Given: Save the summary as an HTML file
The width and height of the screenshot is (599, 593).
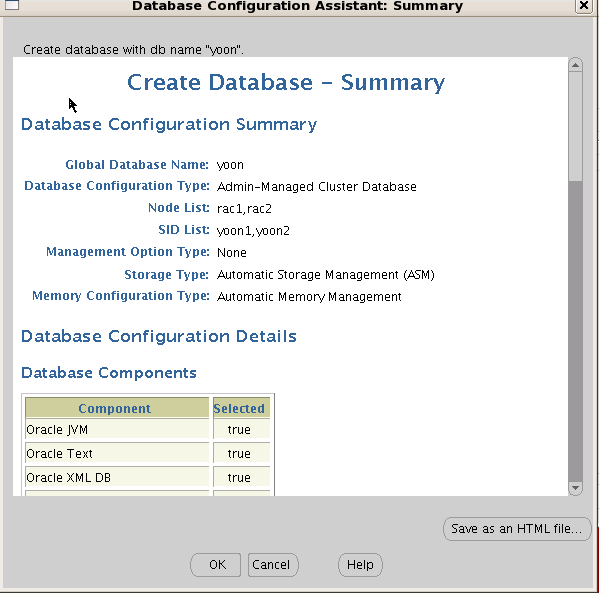Looking at the screenshot, I should click(517, 529).
